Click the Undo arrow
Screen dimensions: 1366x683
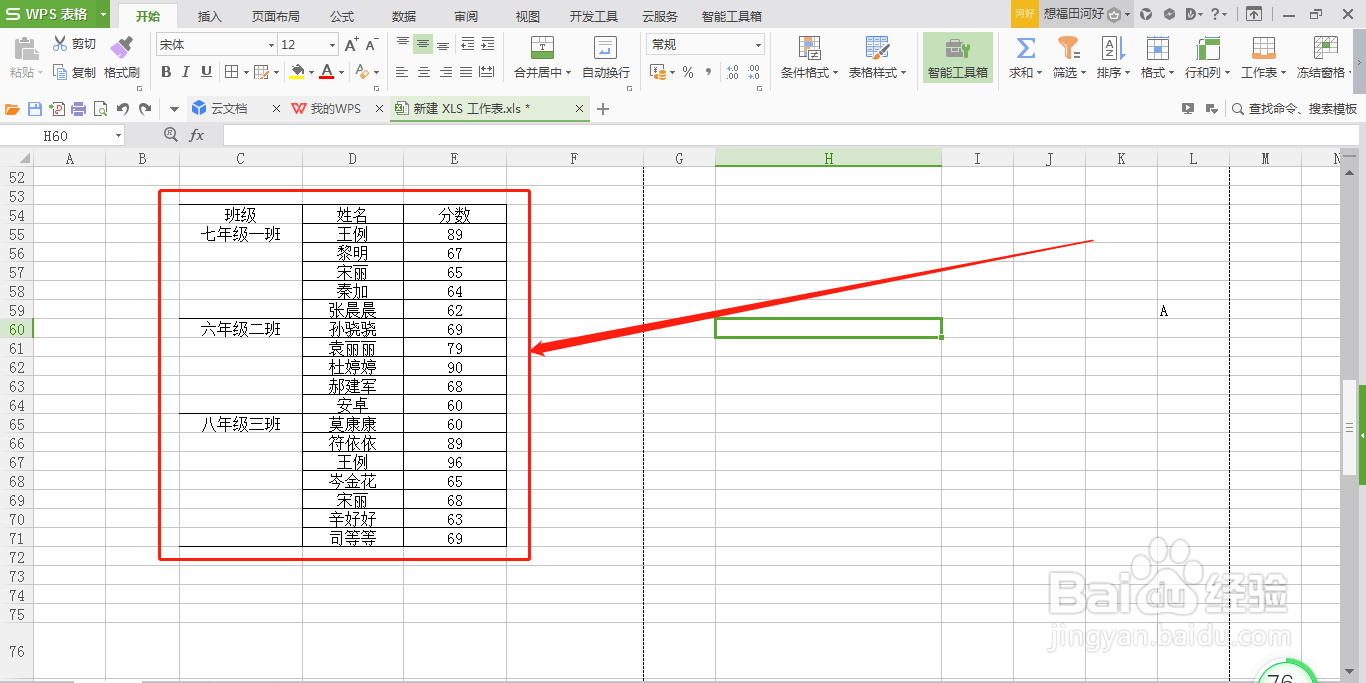(123, 109)
